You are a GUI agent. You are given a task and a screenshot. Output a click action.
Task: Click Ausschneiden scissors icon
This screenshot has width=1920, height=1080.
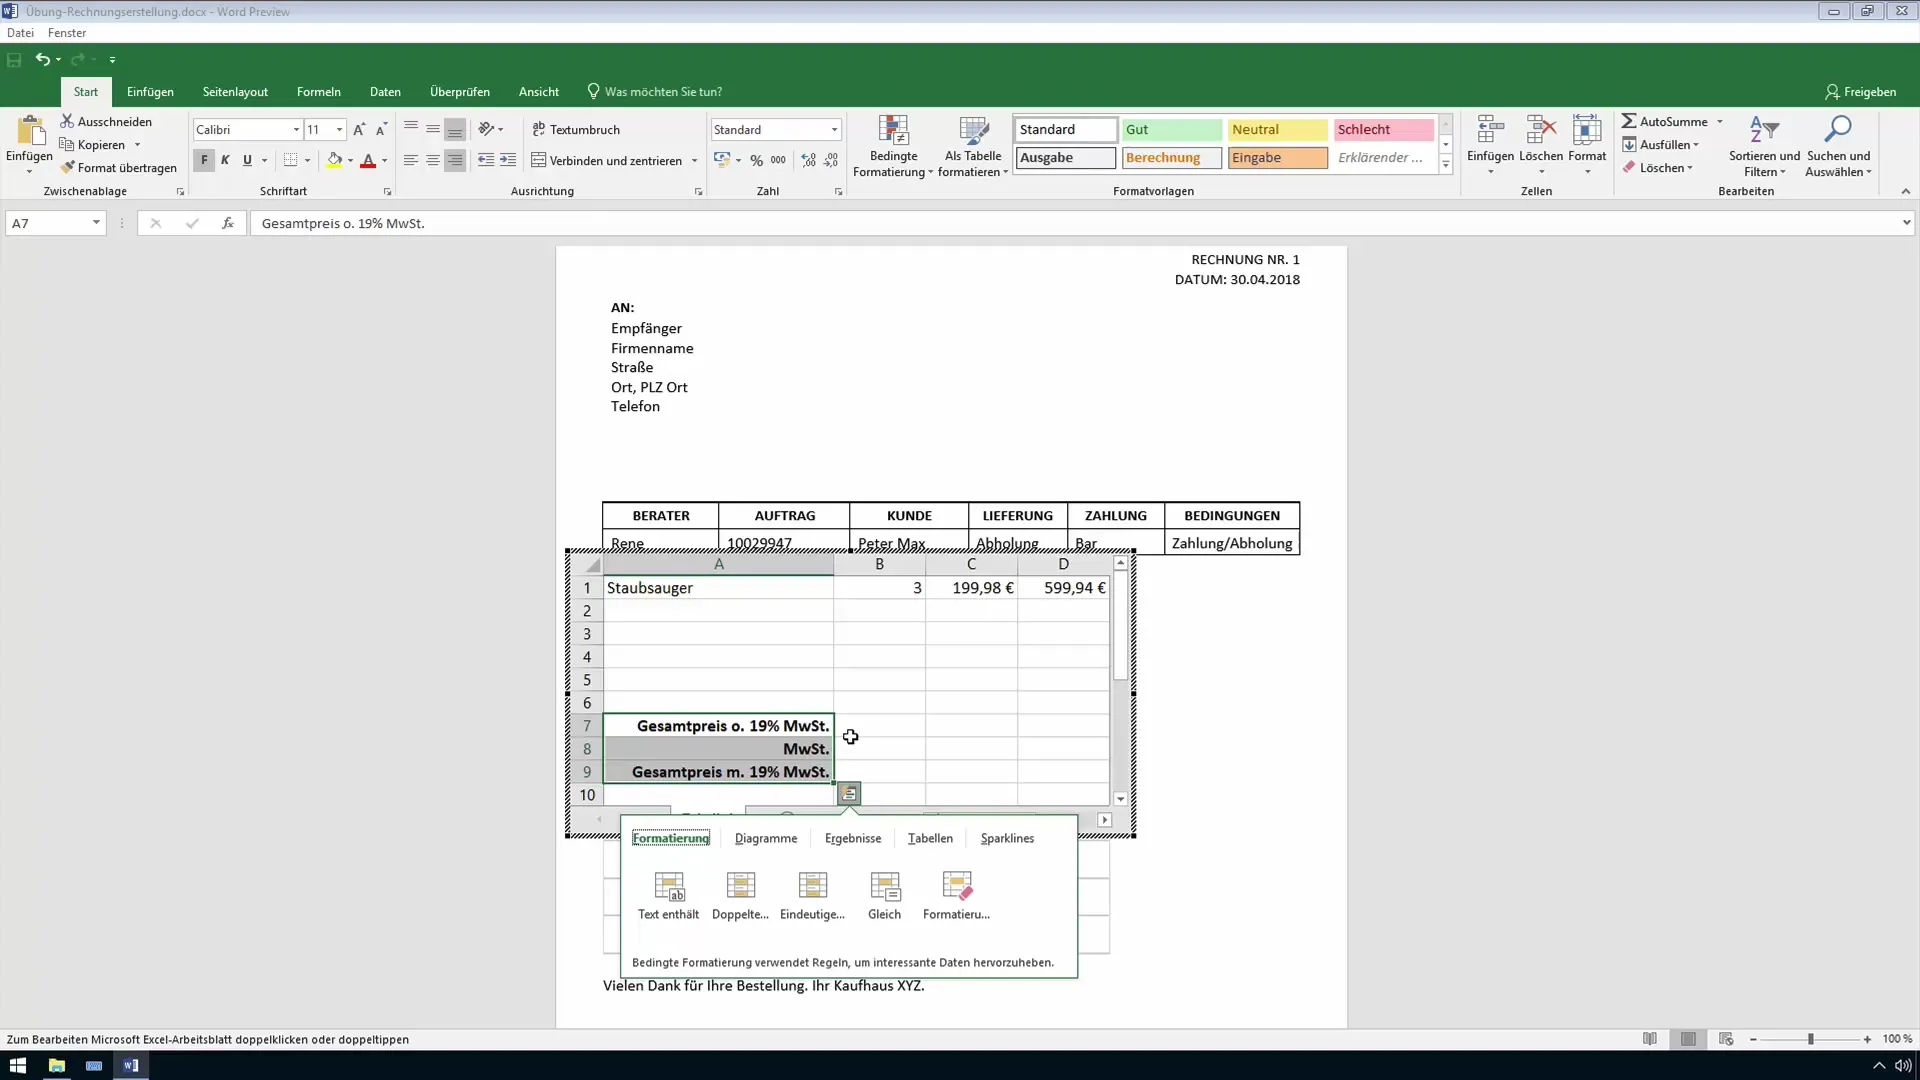coord(67,121)
